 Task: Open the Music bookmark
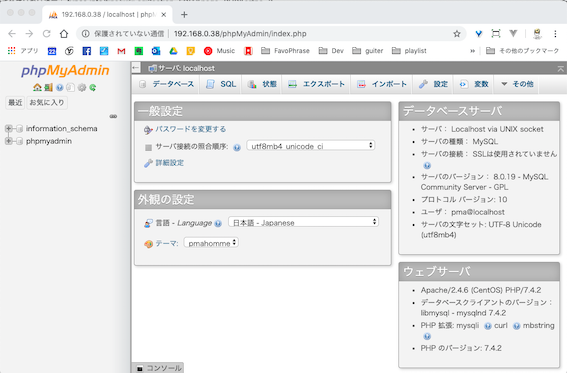(x=219, y=51)
